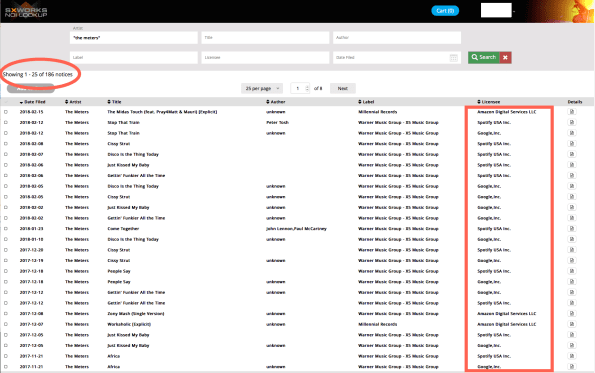Screen dimensions: 595x373
Task: Open details for 2018-02-05 Cissy Strut notice
Action: pyautogui.click(x=571, y=197)
